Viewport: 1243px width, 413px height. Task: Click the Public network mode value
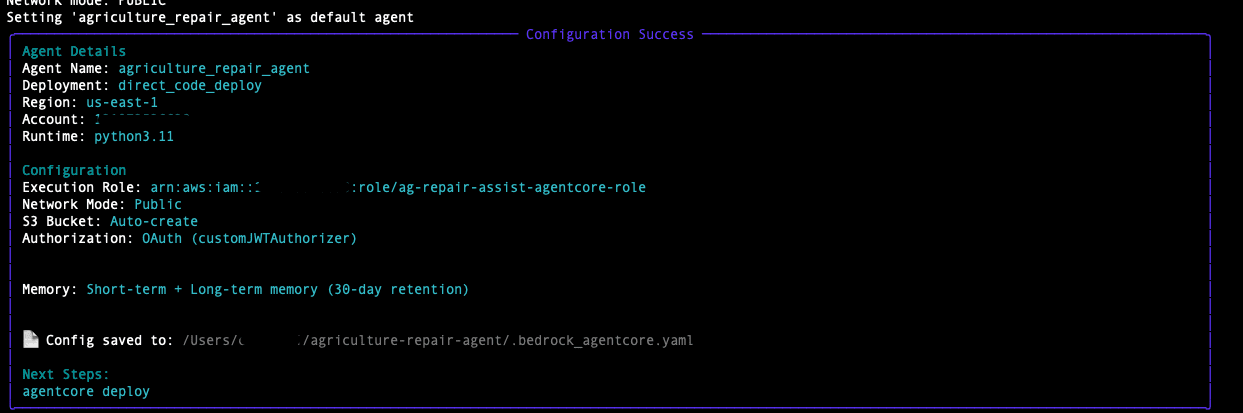click(x=158, y=204)
